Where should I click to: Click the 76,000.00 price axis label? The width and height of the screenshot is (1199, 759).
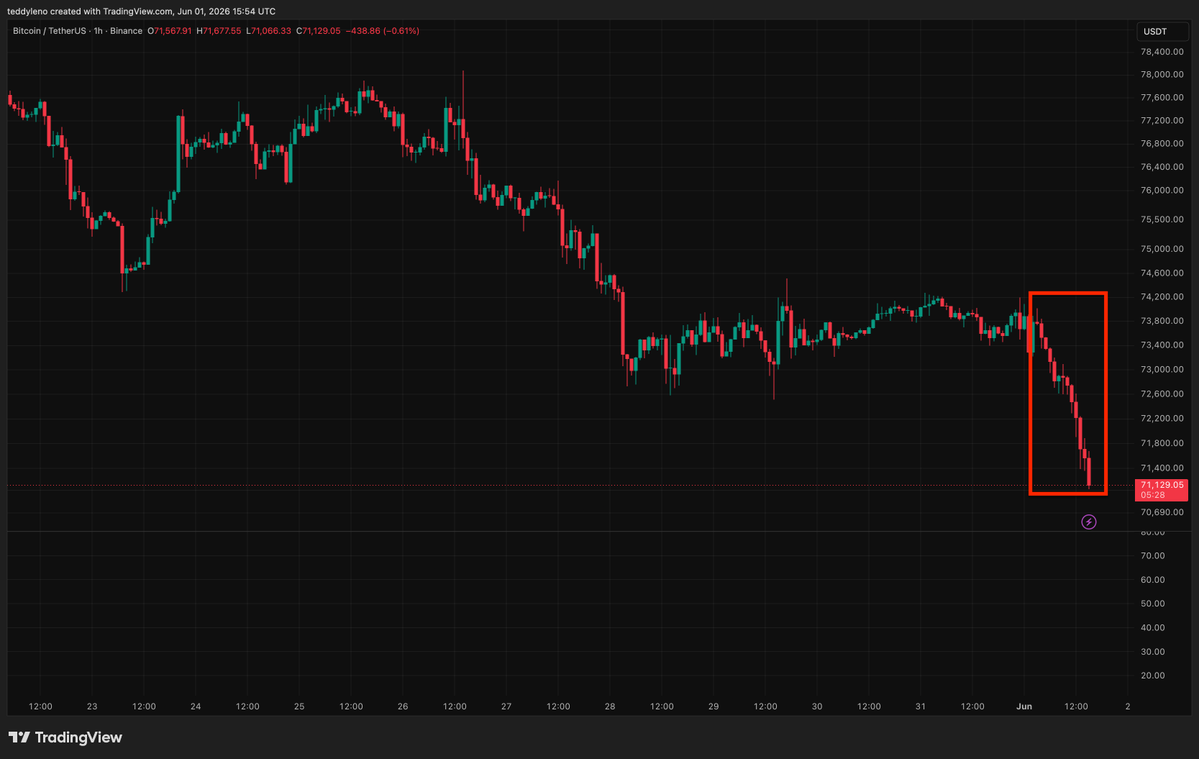point(1162,190)
